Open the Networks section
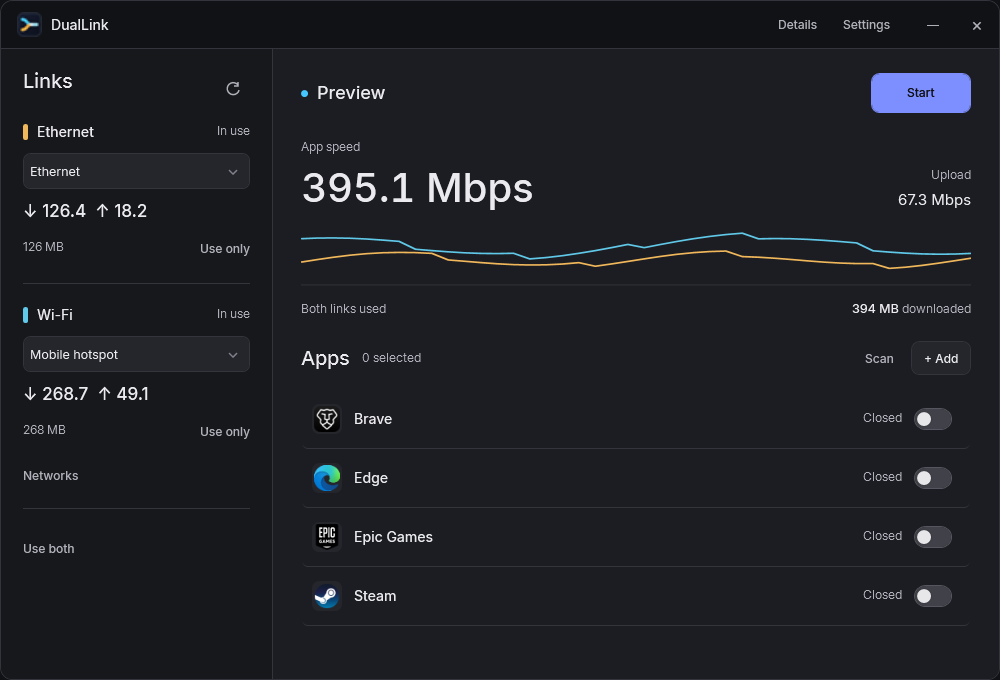 pyautogui.click(x=50, y=476)
